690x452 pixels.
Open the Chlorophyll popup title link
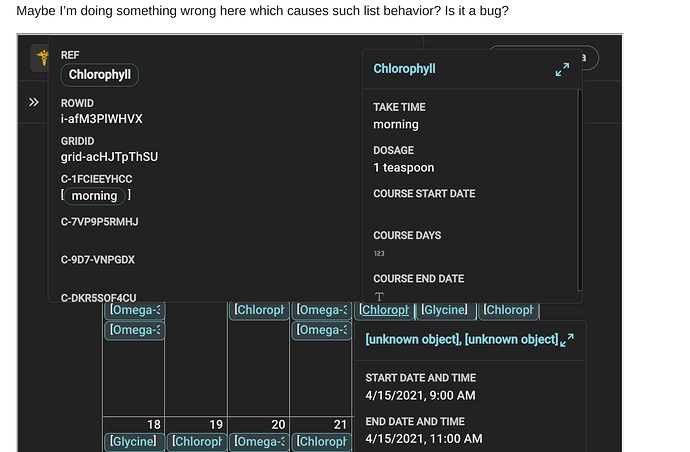point(404,69)
